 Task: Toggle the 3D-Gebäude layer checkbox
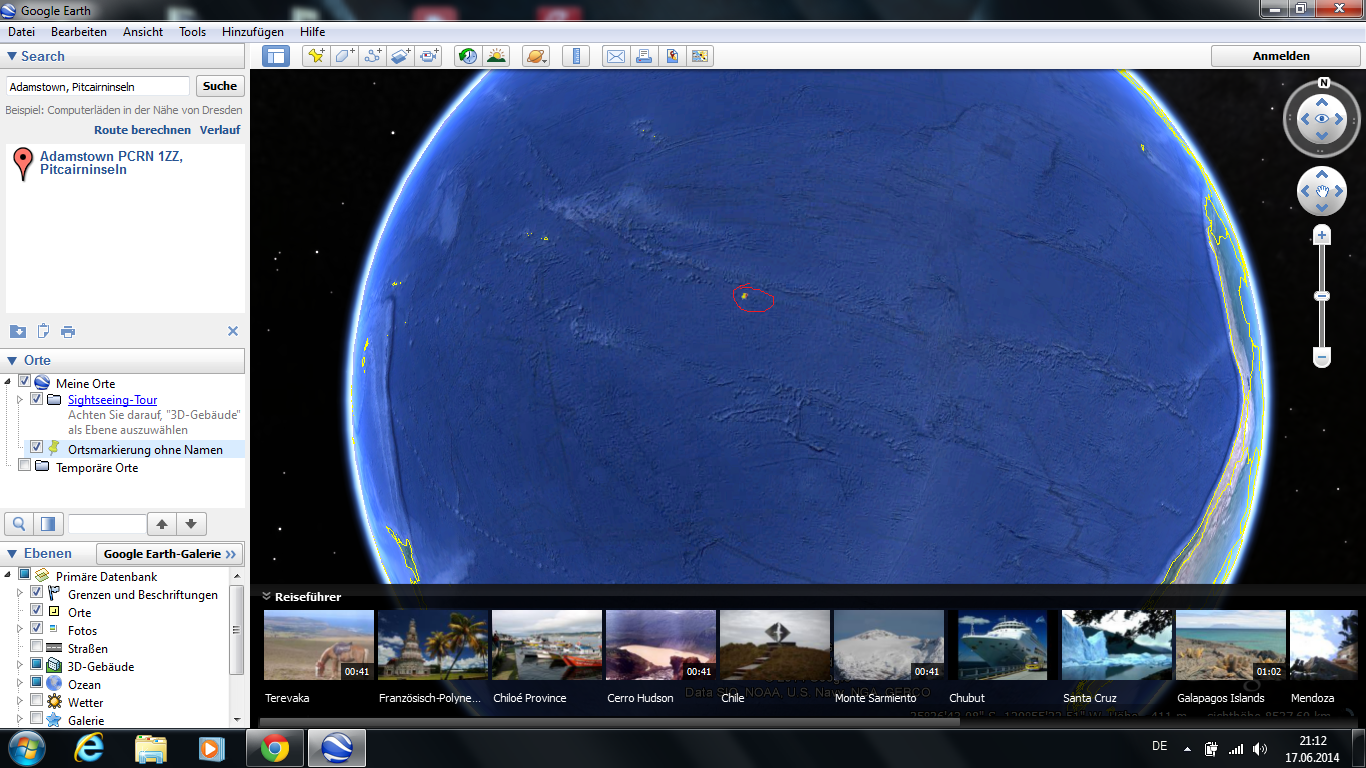(x=37, y=664)
